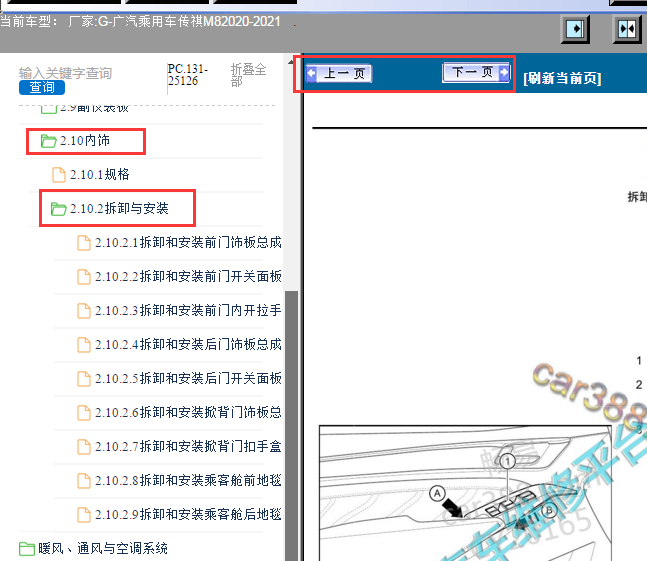
Task: Go to next page with 下一页
Action: [476, 73]
